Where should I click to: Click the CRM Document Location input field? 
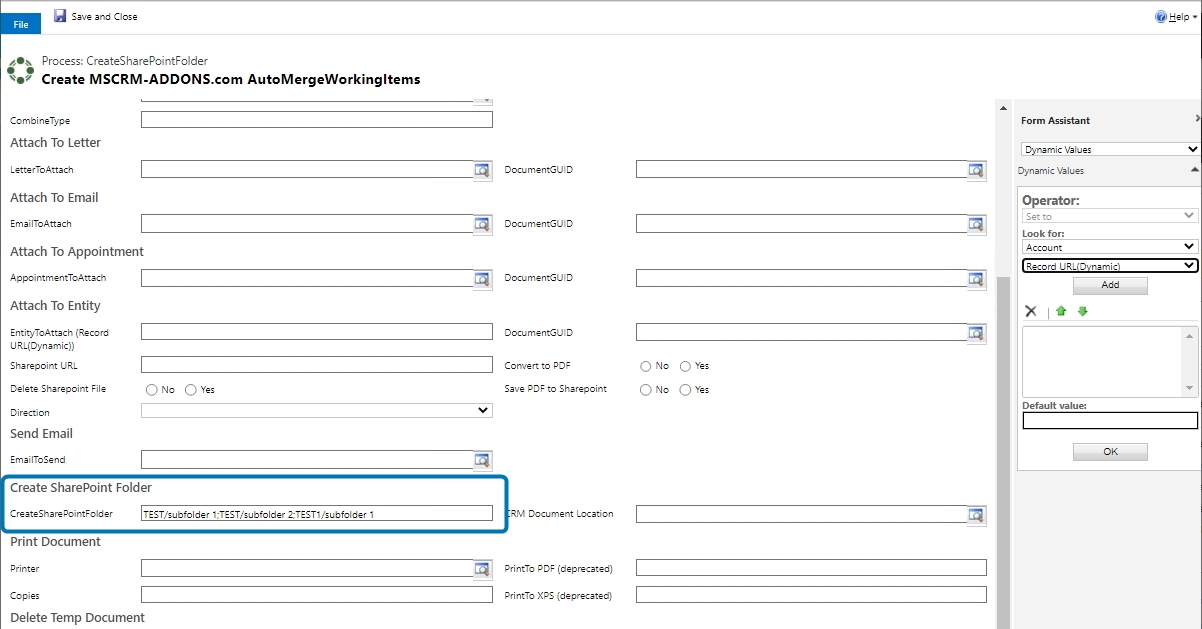(x=802, y=514)
